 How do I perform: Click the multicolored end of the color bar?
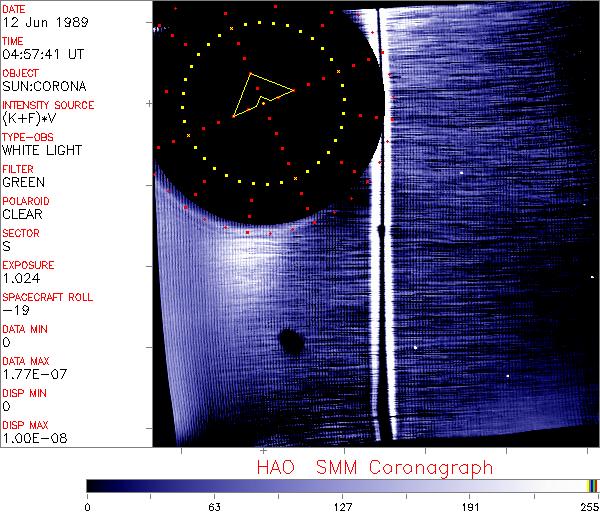592,485
